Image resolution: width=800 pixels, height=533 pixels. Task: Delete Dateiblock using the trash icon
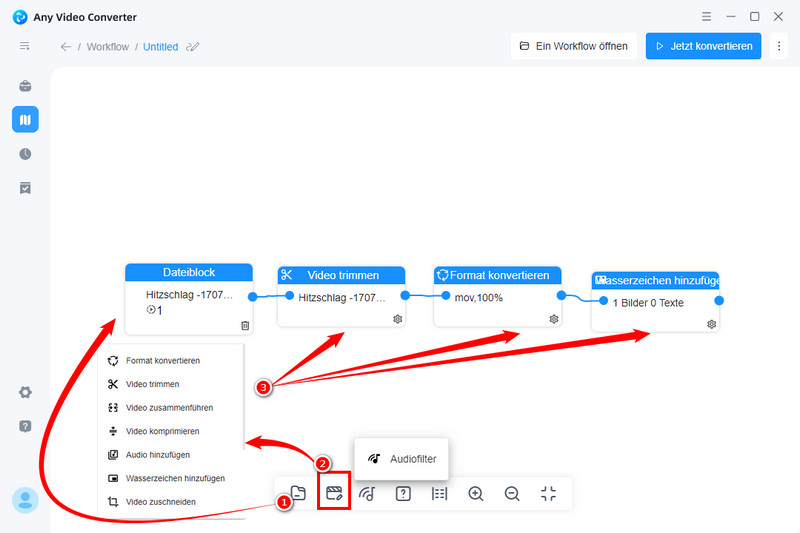(x=245, y=325)
